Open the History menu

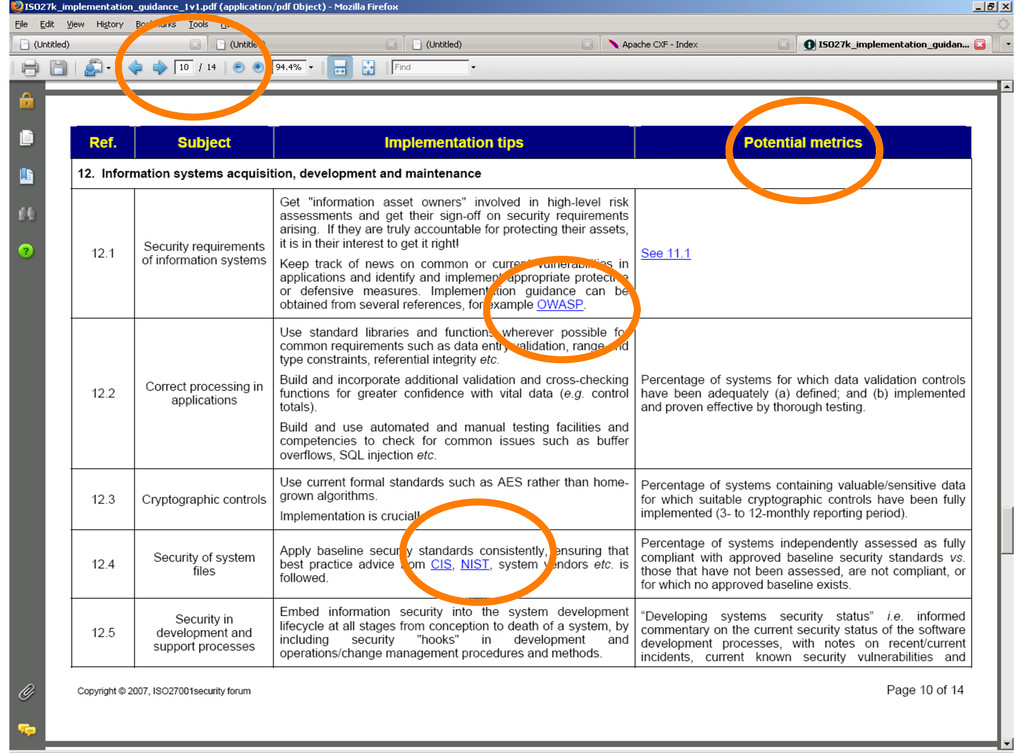[109, 24]
